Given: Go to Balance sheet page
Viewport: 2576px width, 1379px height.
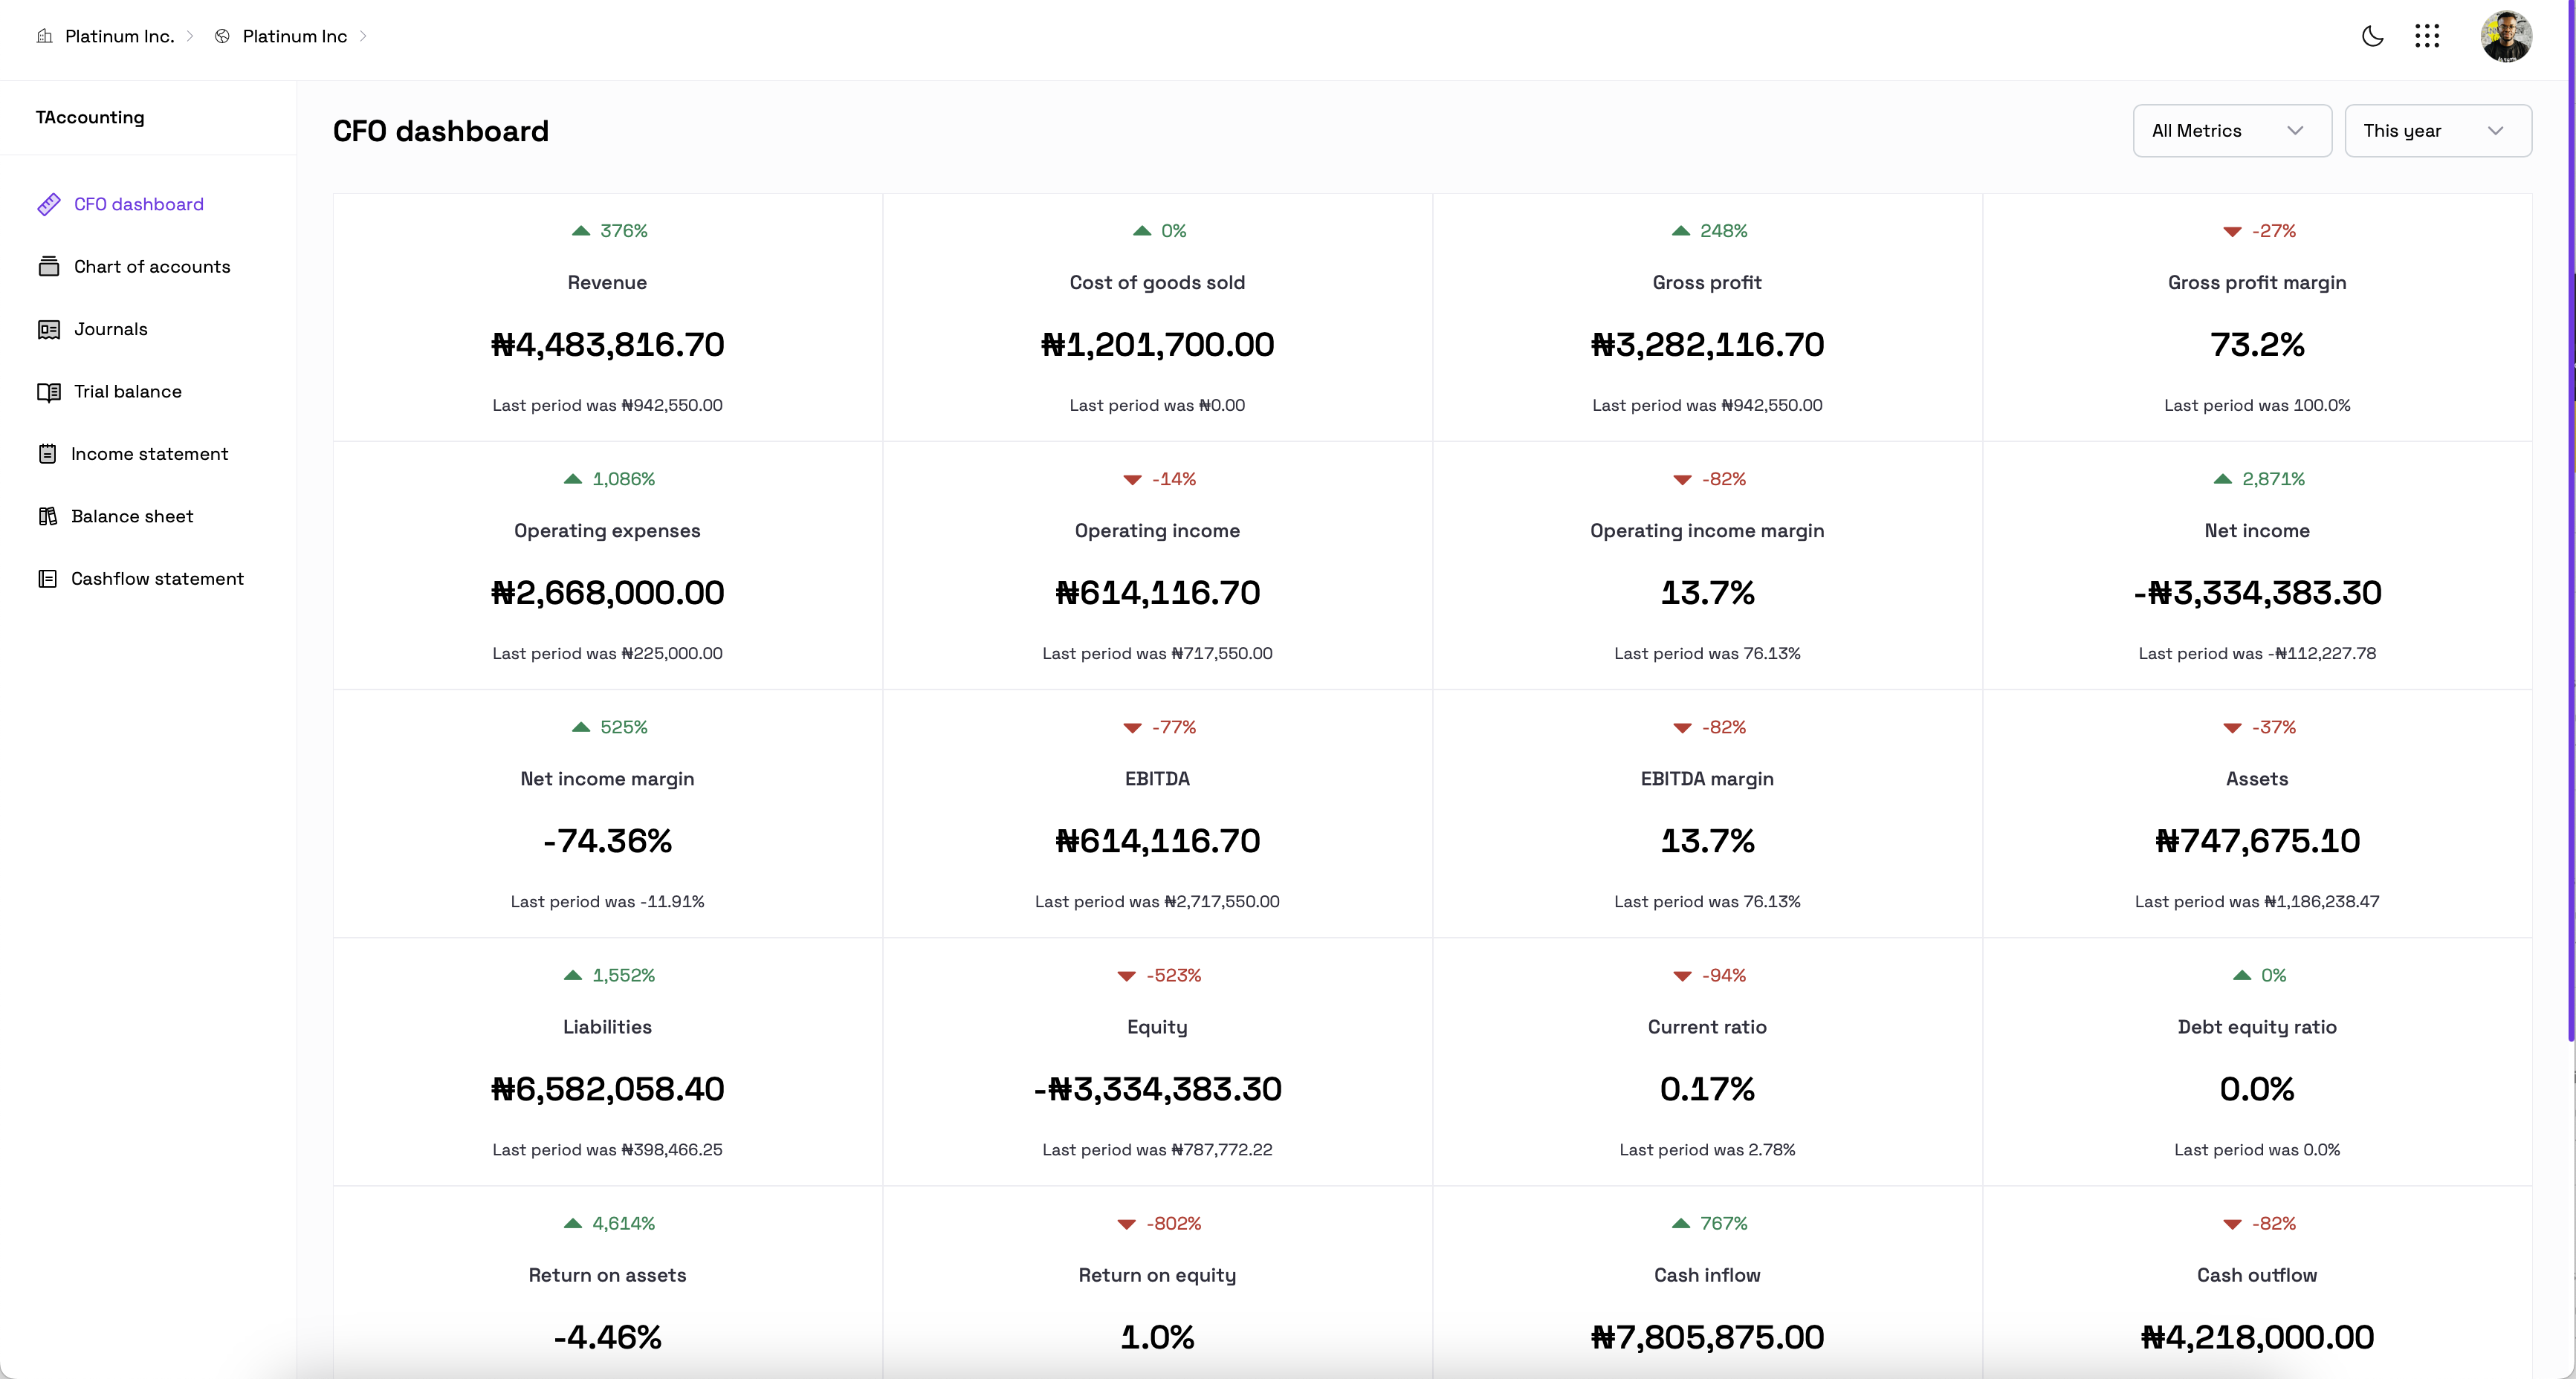Looking at the screenshot, I should tap(132, 516).
